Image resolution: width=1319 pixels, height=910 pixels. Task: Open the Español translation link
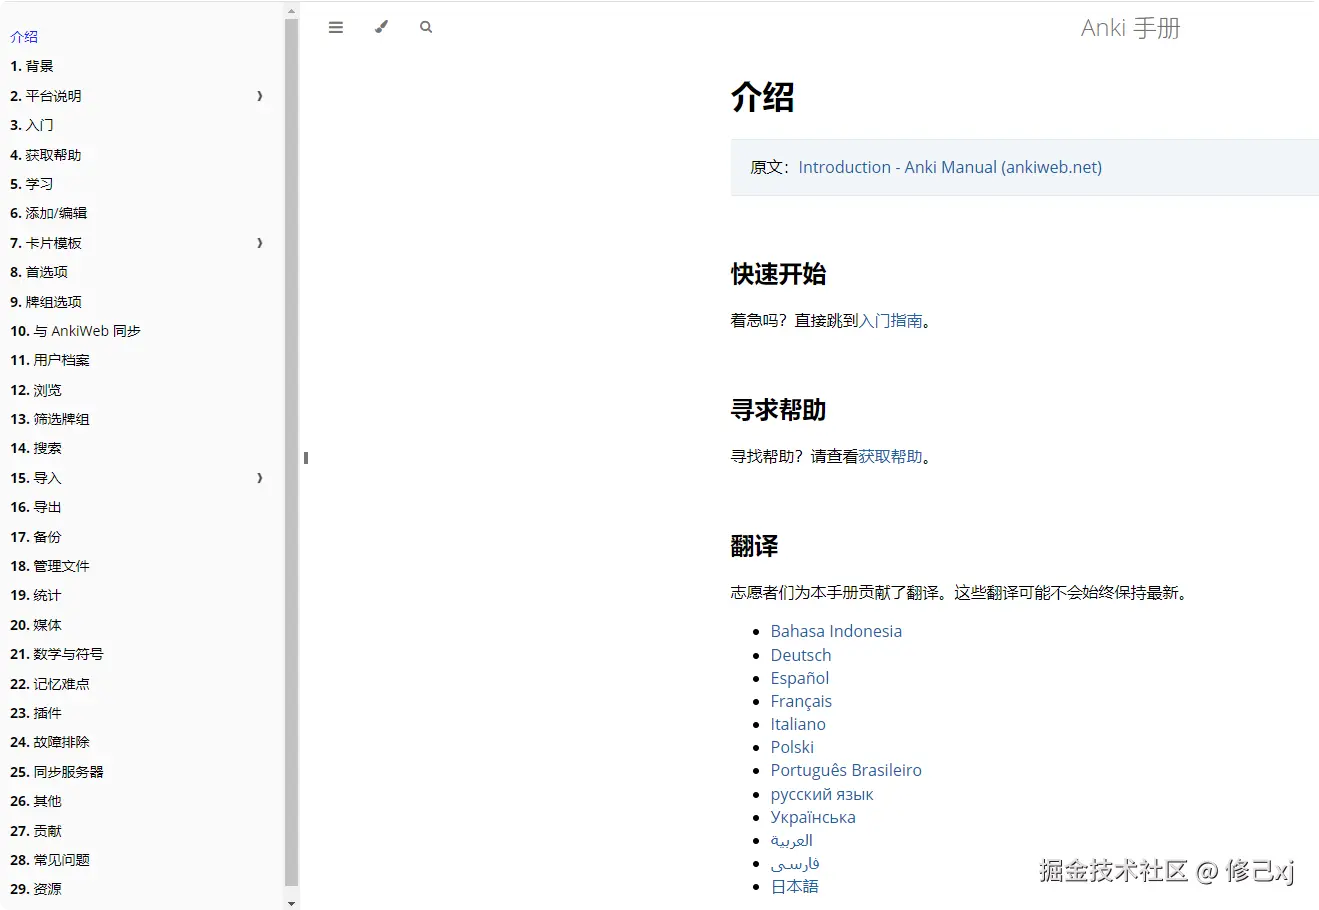[800, 678]
